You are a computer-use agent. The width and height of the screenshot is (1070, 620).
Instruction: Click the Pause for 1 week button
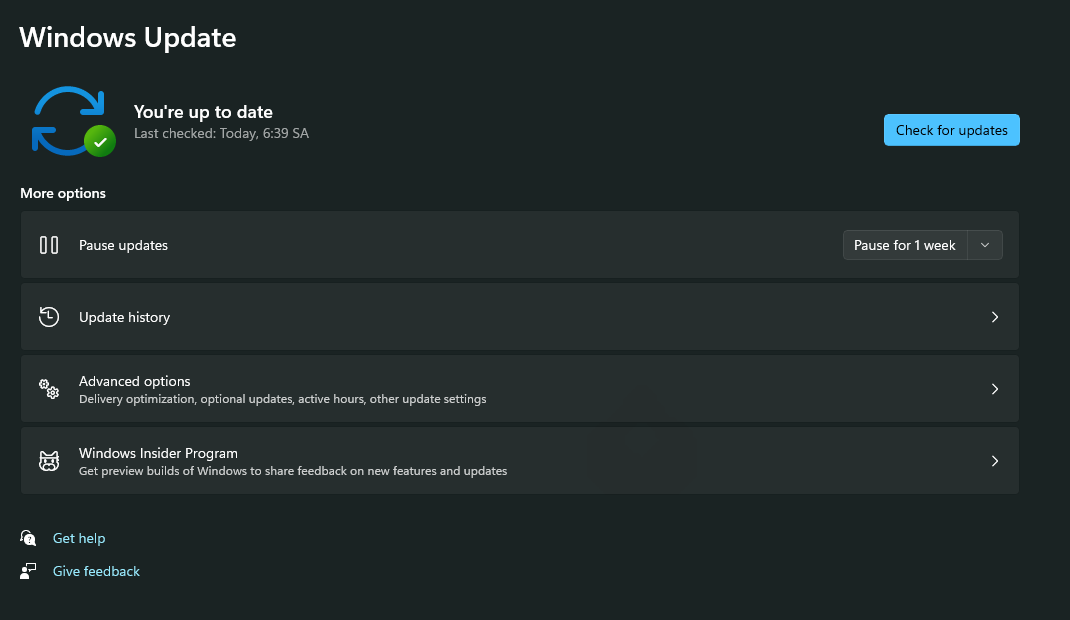(905, 245)
